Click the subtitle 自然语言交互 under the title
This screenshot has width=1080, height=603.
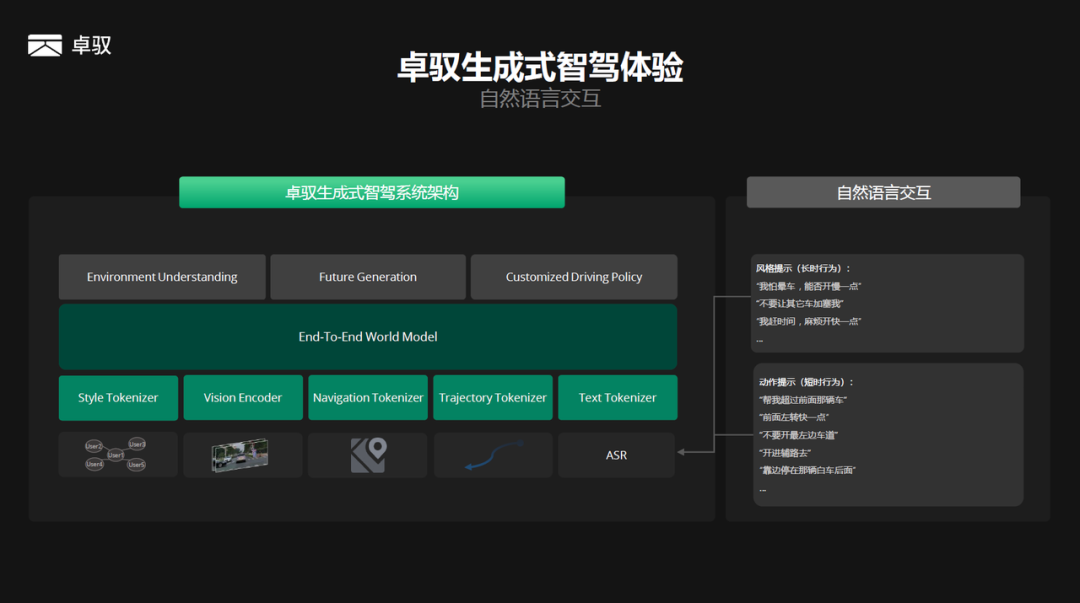pos(540,99)
